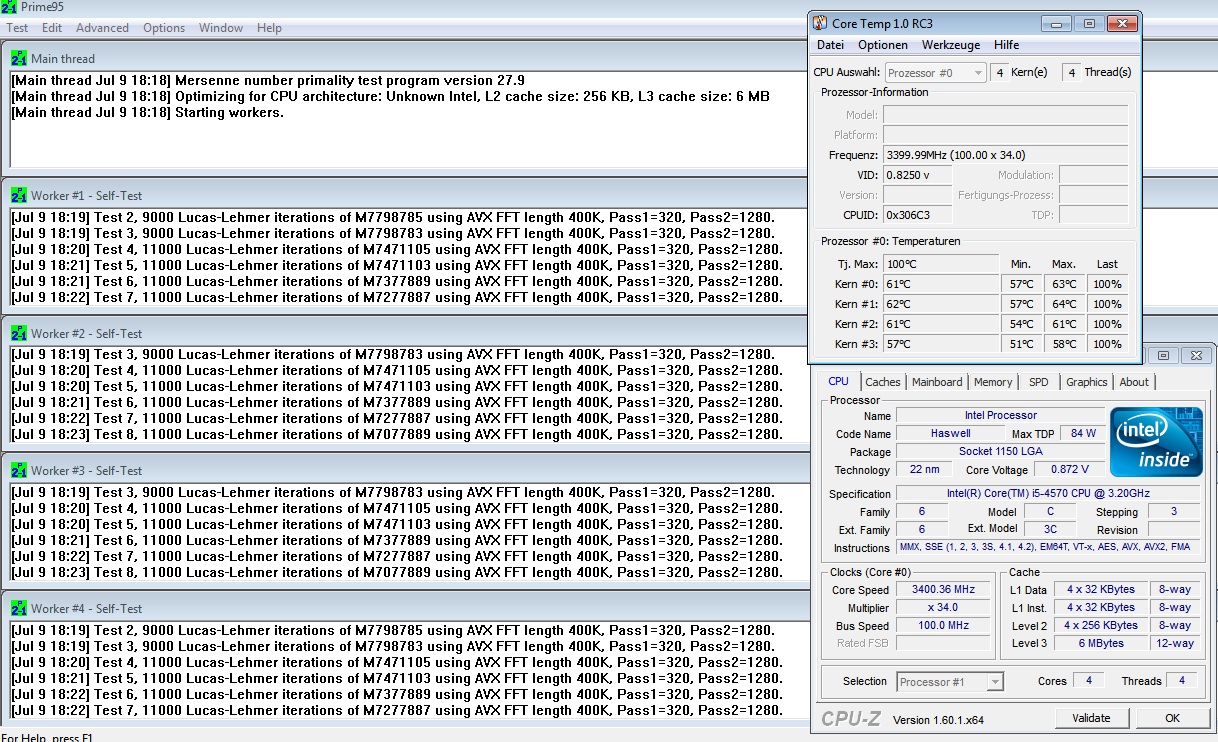Click the VID value 0.8250 v

coord(917,175)
